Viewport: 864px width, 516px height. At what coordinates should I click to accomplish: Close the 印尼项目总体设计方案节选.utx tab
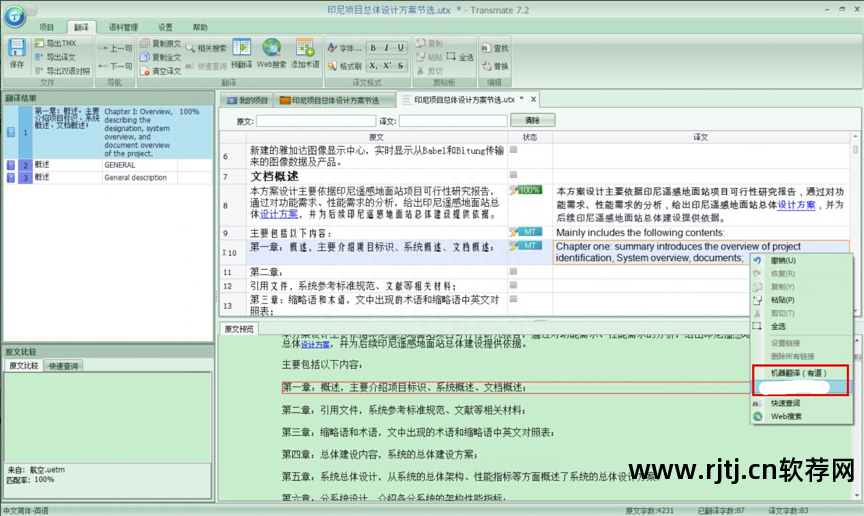[x=533, y=99]
